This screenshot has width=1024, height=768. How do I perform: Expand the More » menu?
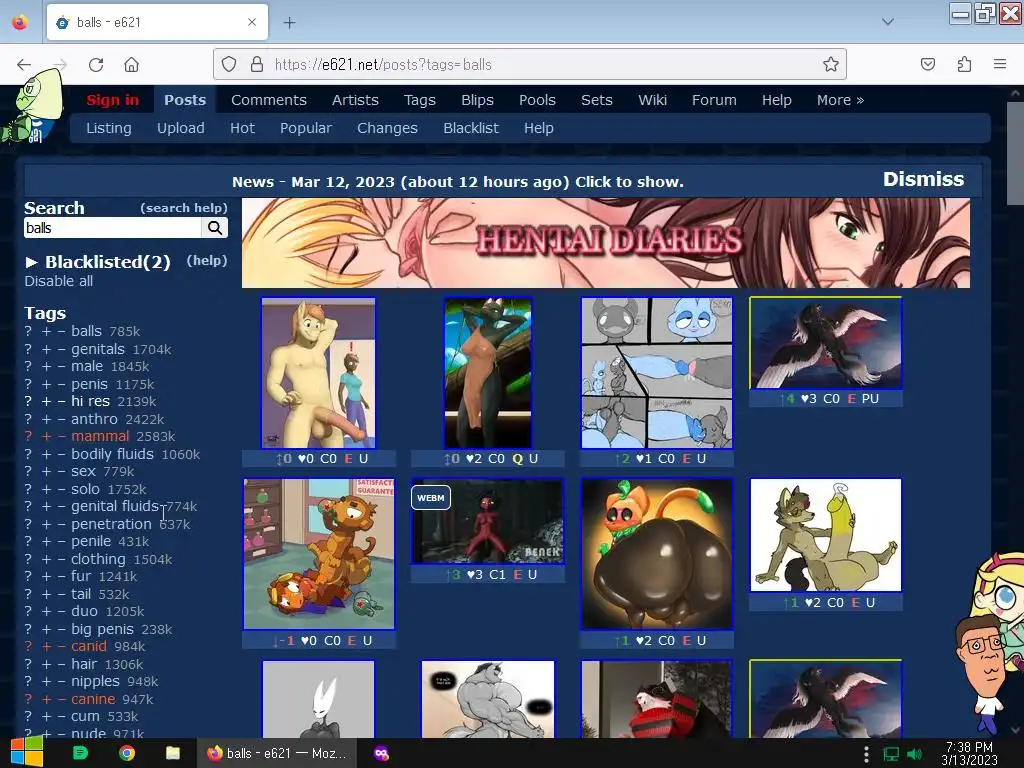pos(840,100)
